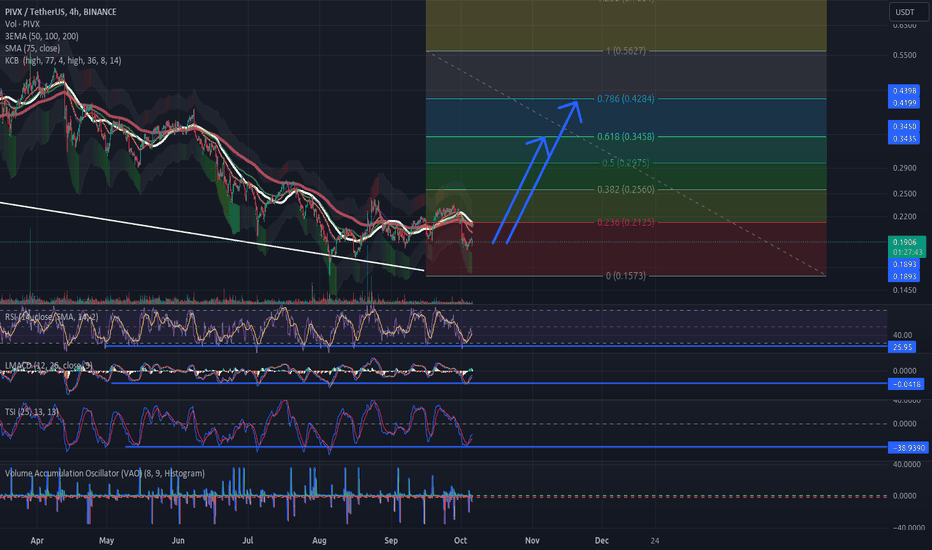
Task: Click the Apr label on time axis
Action: point(37,540)
